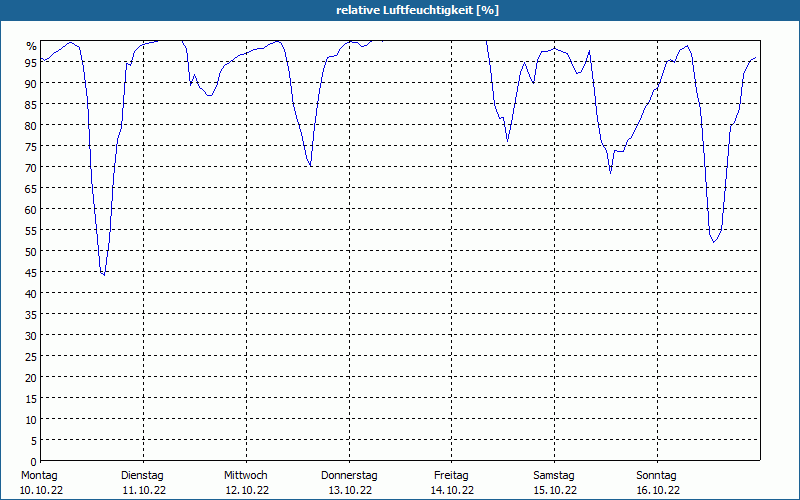Click the date '12.10.22'
Image resolution: width=800 pixels, height=500 pixels.
click(x=247, y=490)
